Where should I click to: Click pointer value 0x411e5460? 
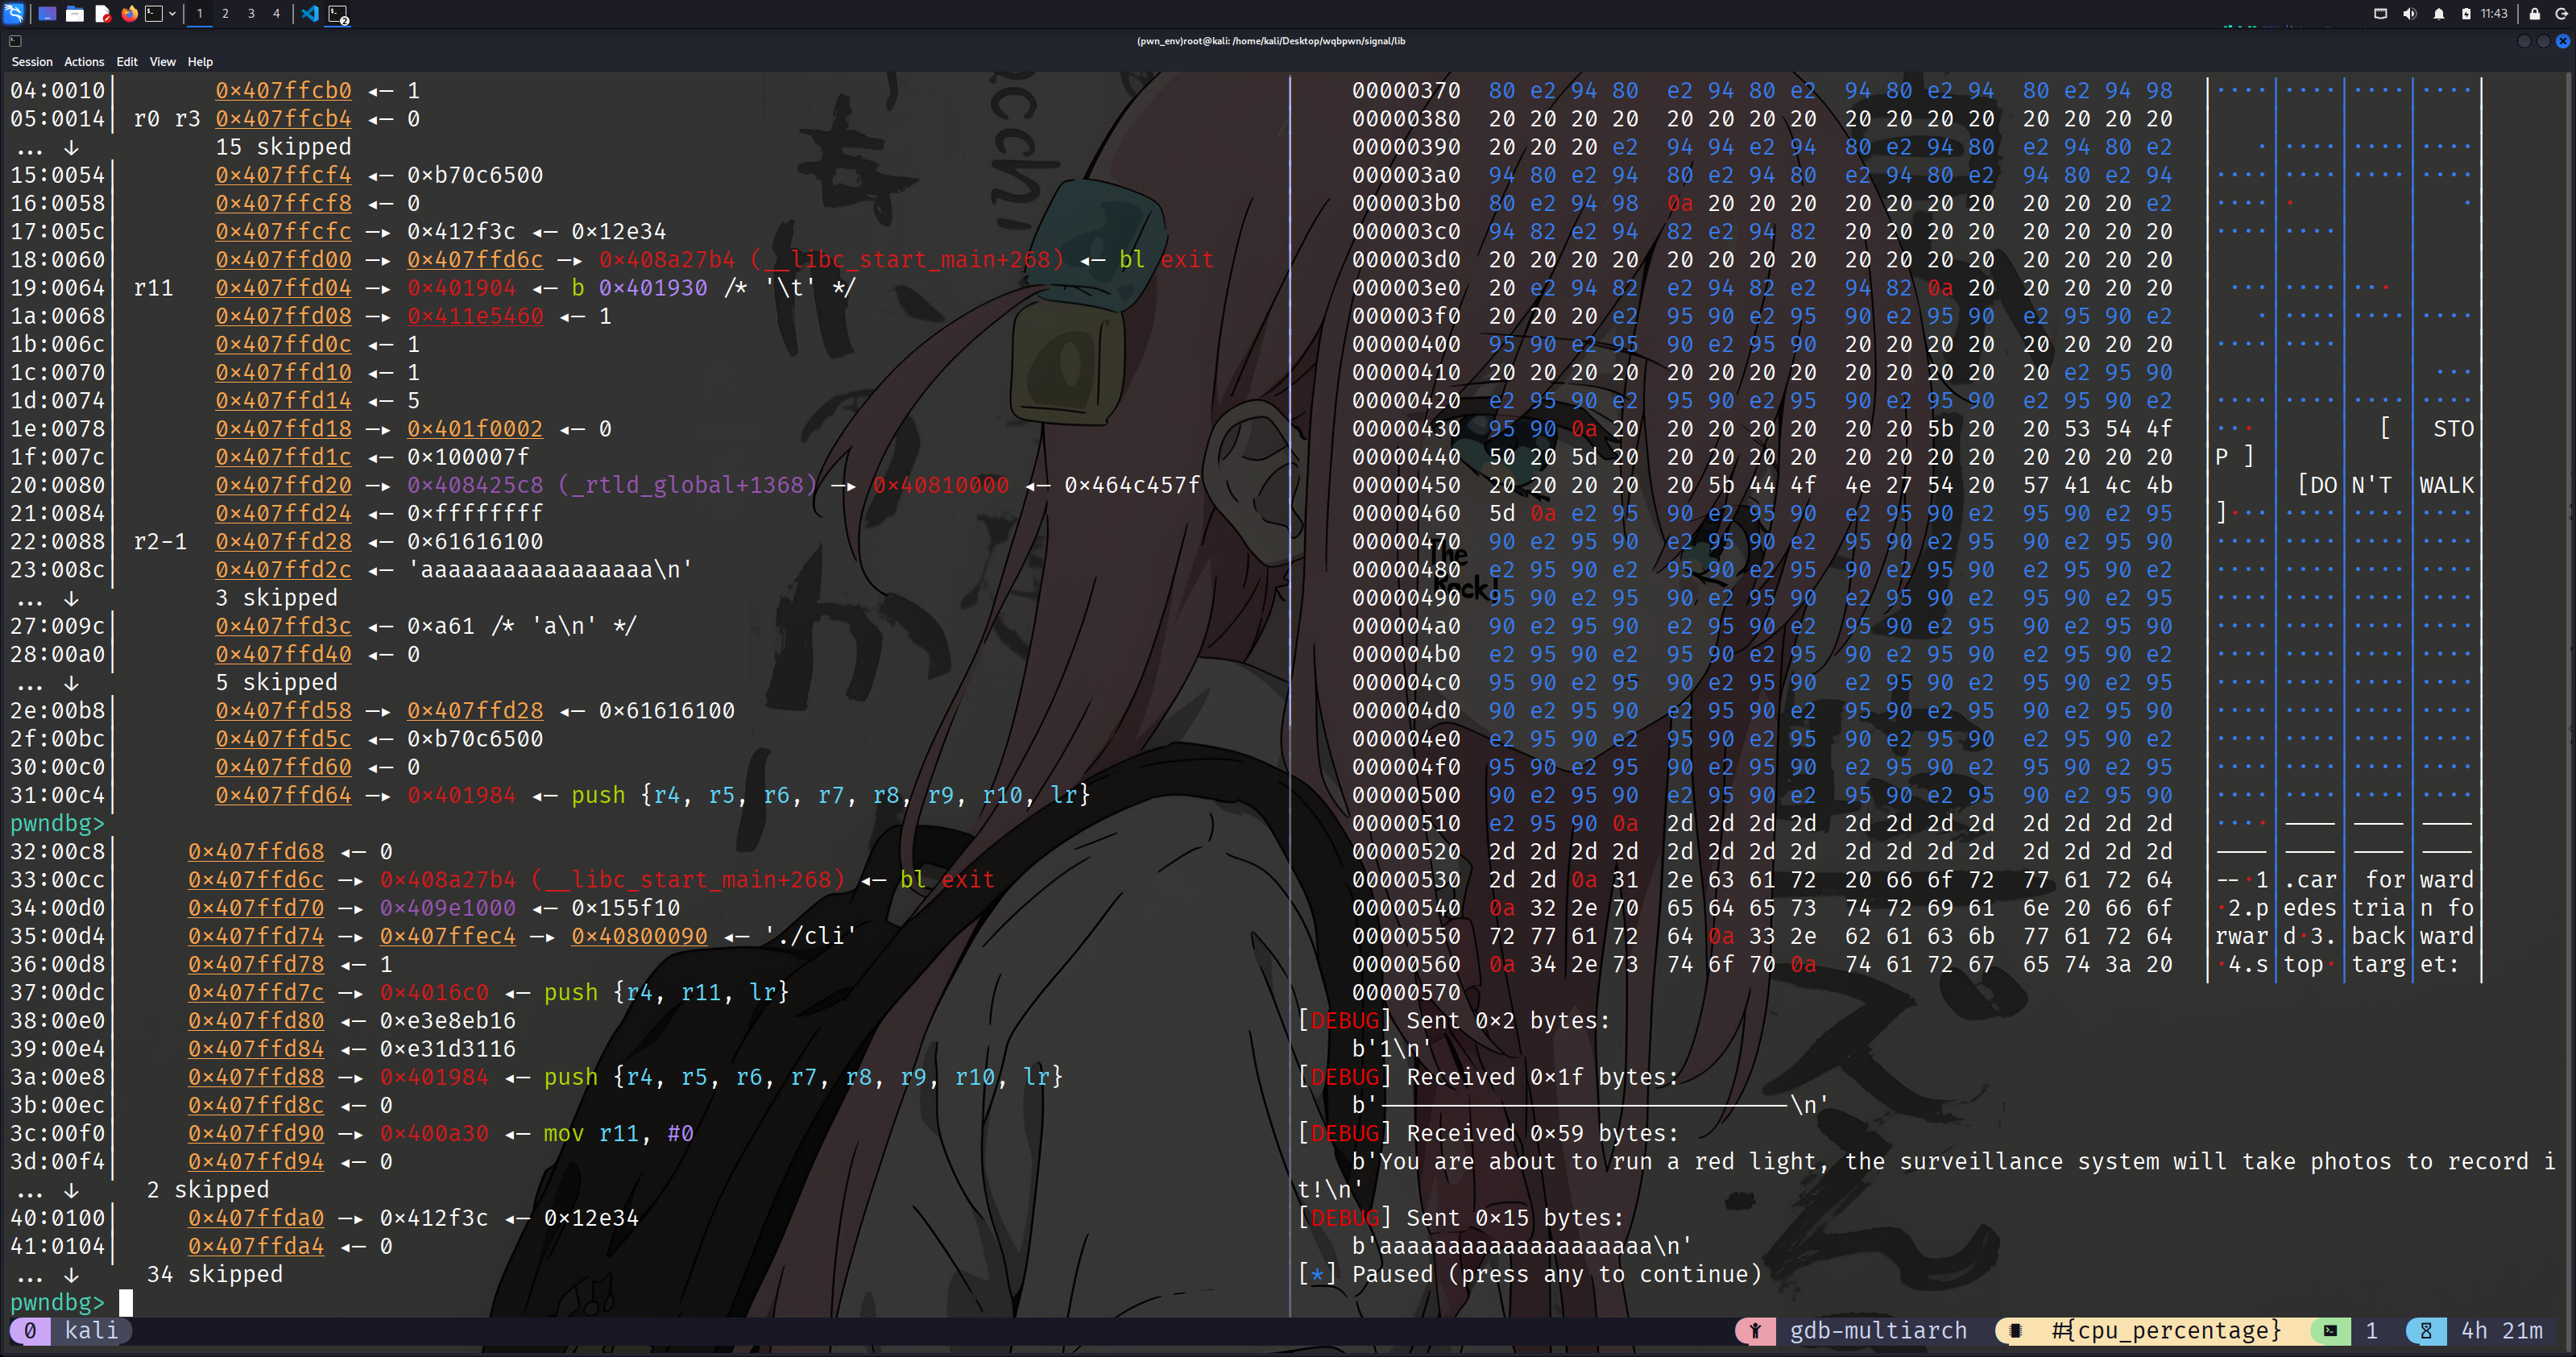pyautogui.click(x=475, y=316)
